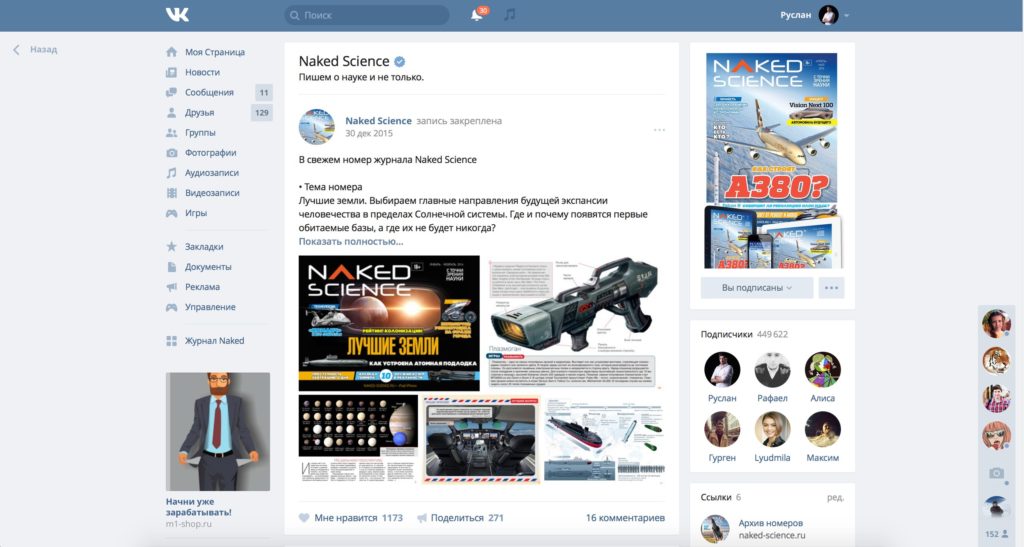Click the Реклама megaphone icon in sidebar
Image resolution: width=1024 pixels, height=547 pixels.
(171, 287)
